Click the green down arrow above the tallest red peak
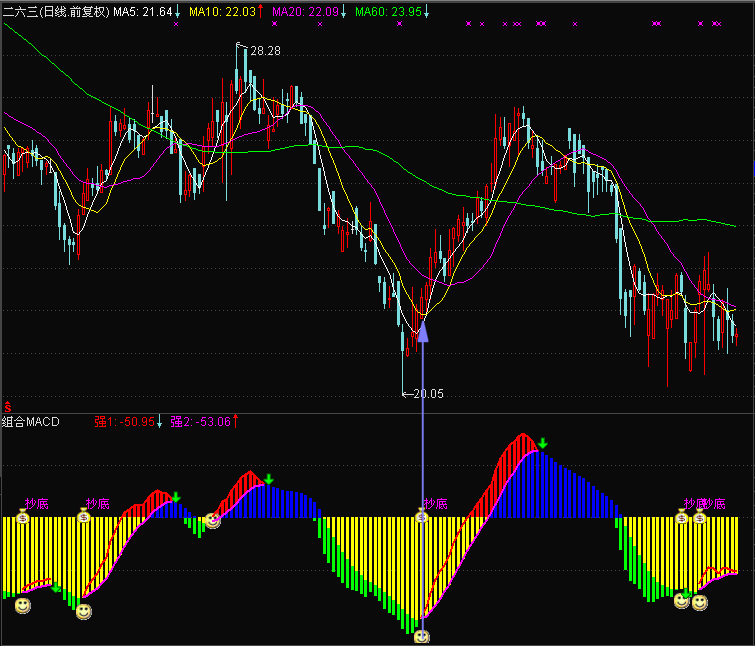The width and height of the screenshot is (755, 646). [x=542, y=443]
